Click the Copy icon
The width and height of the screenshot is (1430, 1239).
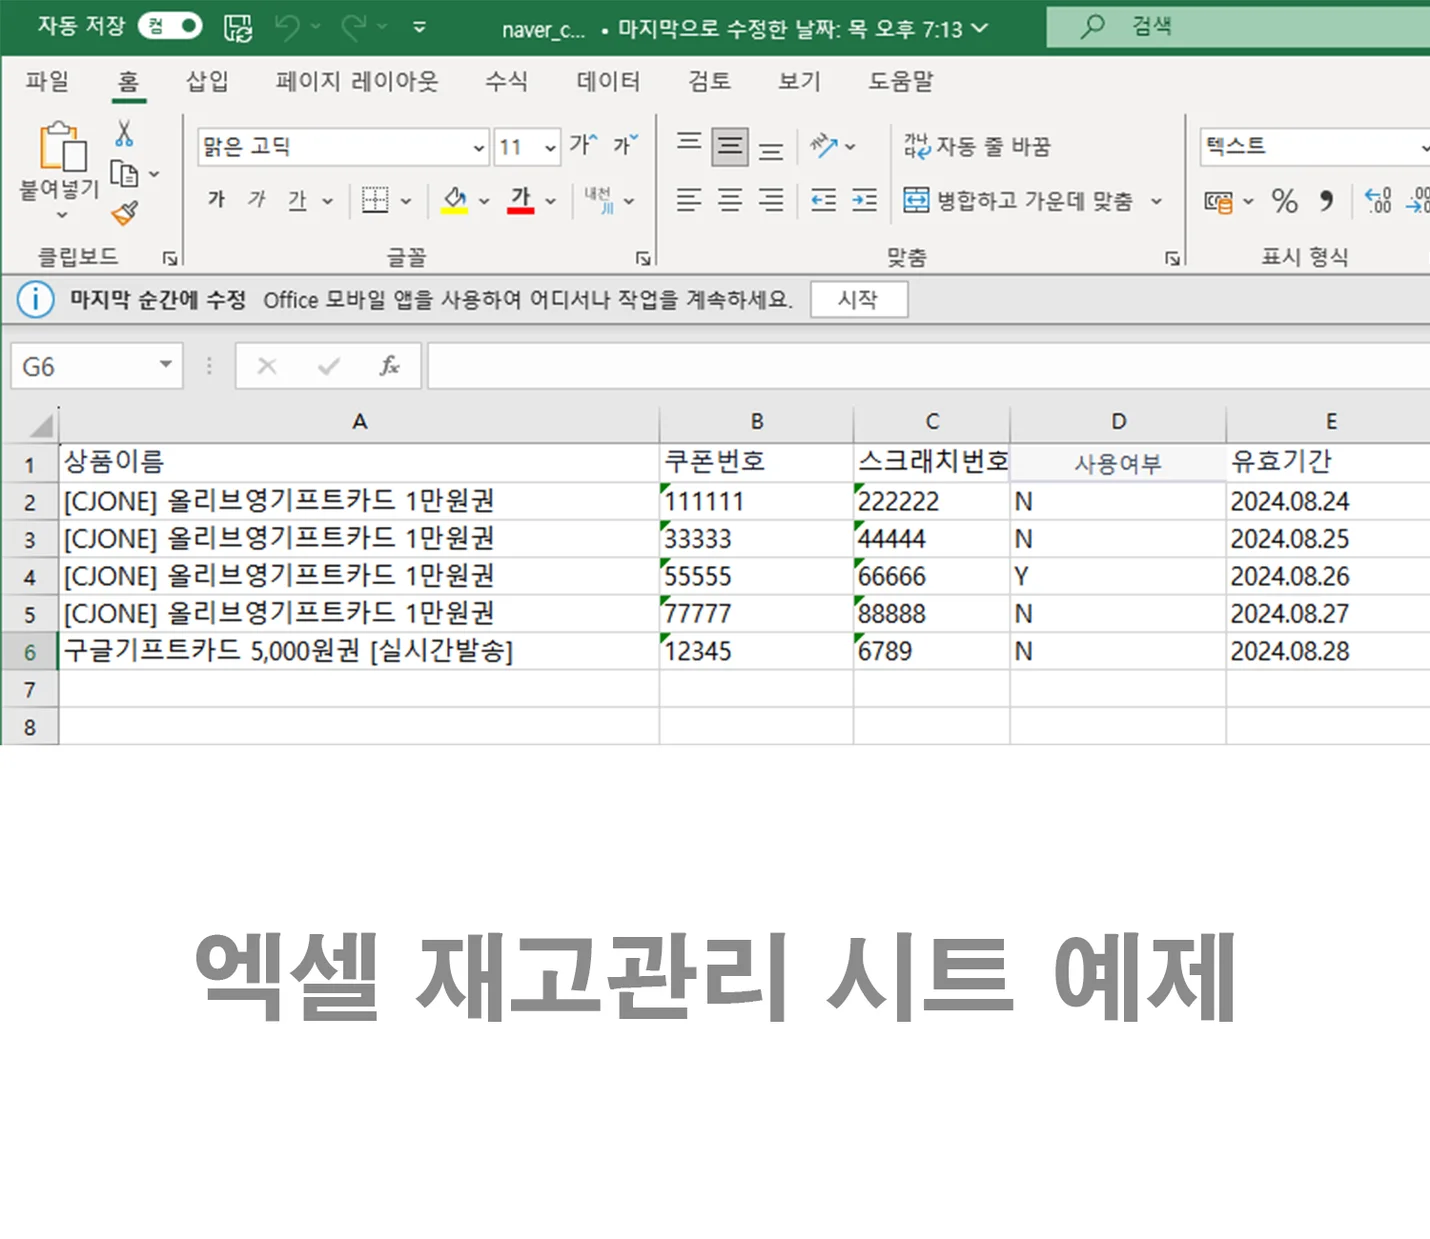(x=124, y=174)
